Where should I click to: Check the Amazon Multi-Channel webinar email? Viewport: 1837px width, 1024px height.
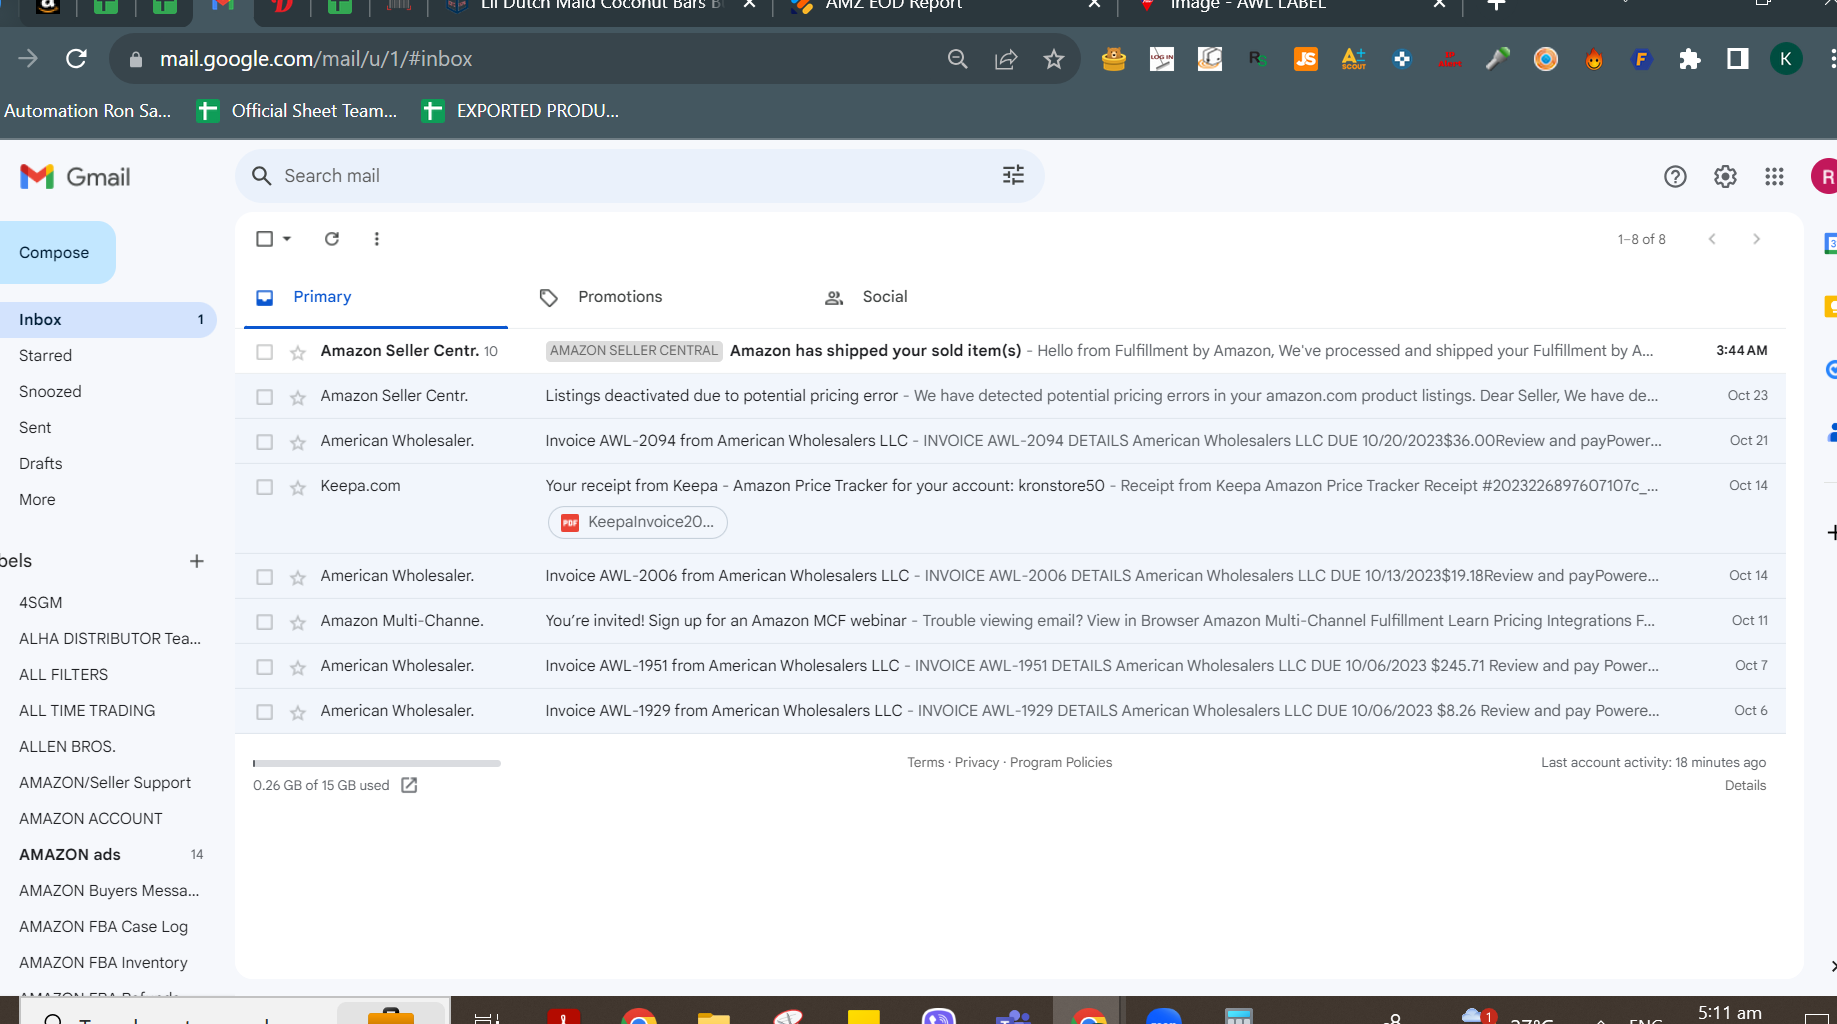(x=264, y=622)
